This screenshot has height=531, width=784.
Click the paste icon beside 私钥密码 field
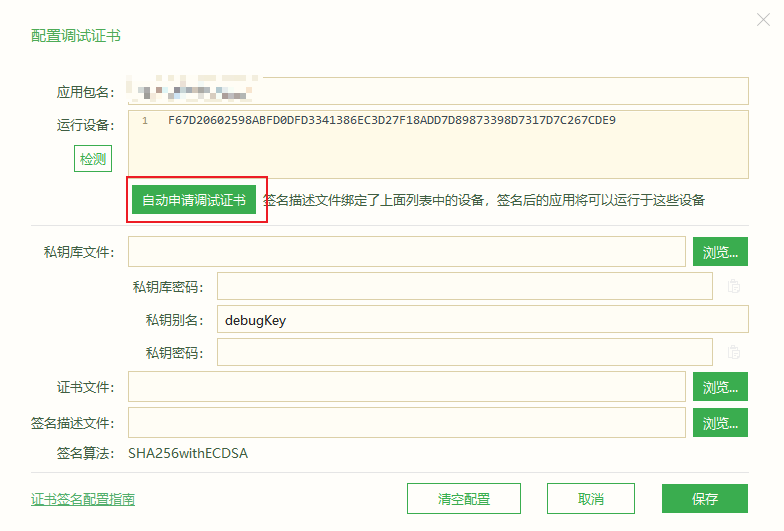733,352
